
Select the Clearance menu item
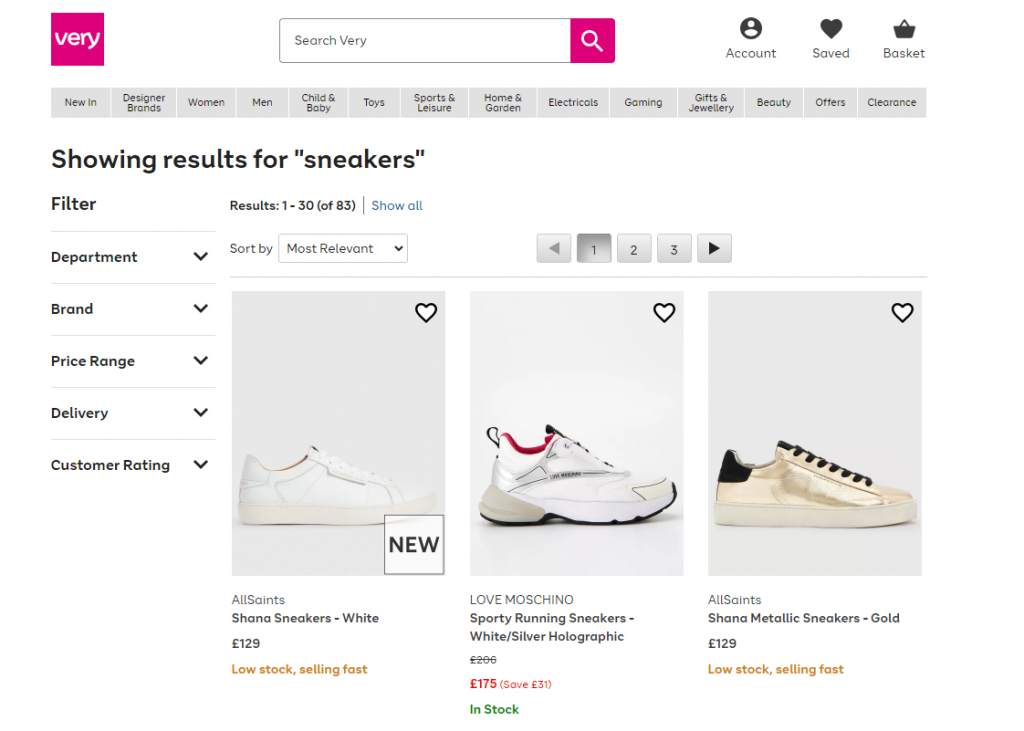[x=891, y=103]
